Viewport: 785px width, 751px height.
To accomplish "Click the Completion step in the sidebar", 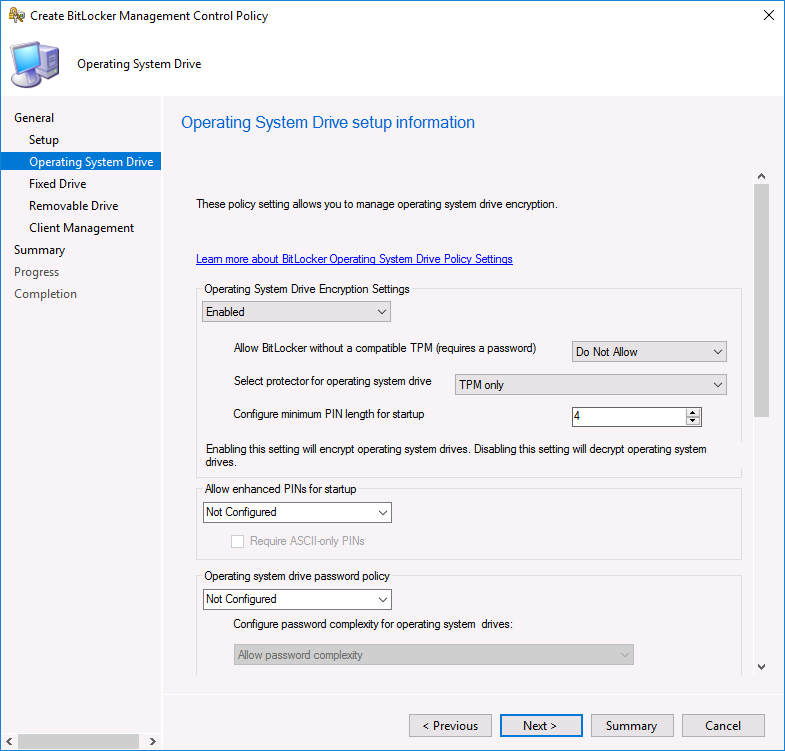I will 46,294.
